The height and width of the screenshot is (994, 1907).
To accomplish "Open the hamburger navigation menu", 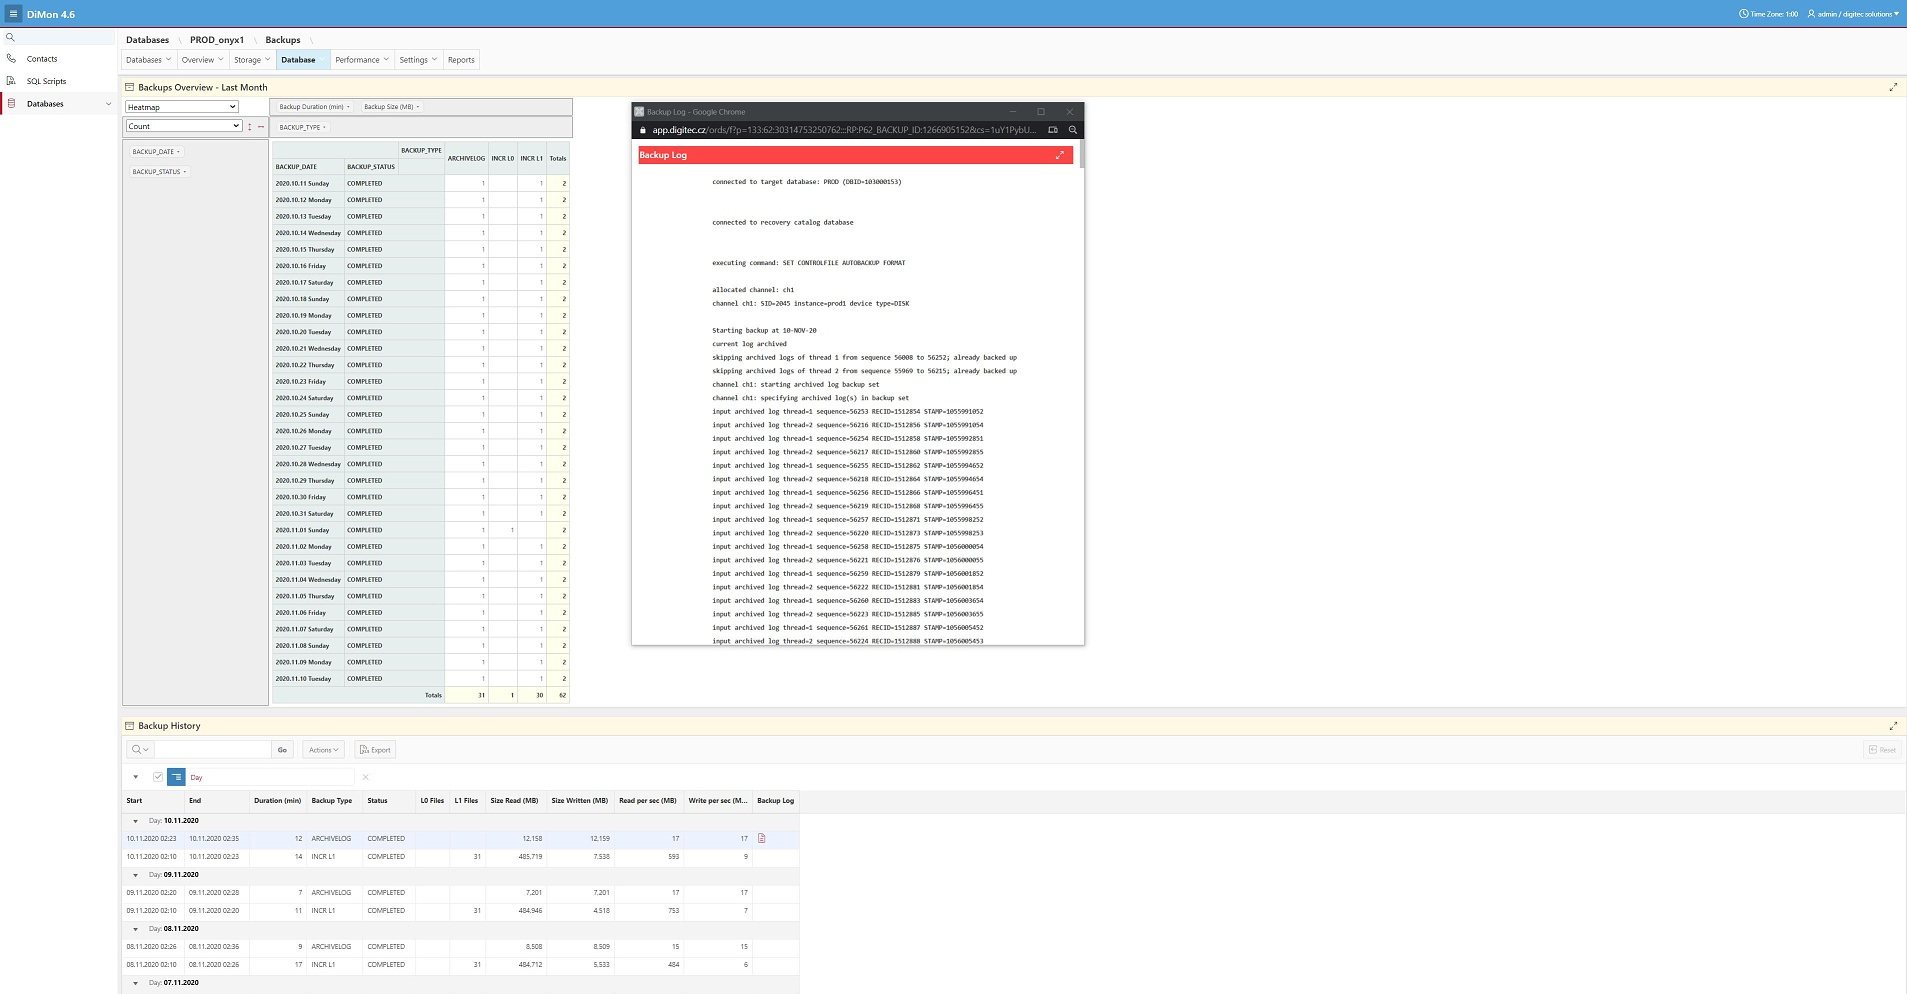I will pyautogui.click(x=13, y=14).
